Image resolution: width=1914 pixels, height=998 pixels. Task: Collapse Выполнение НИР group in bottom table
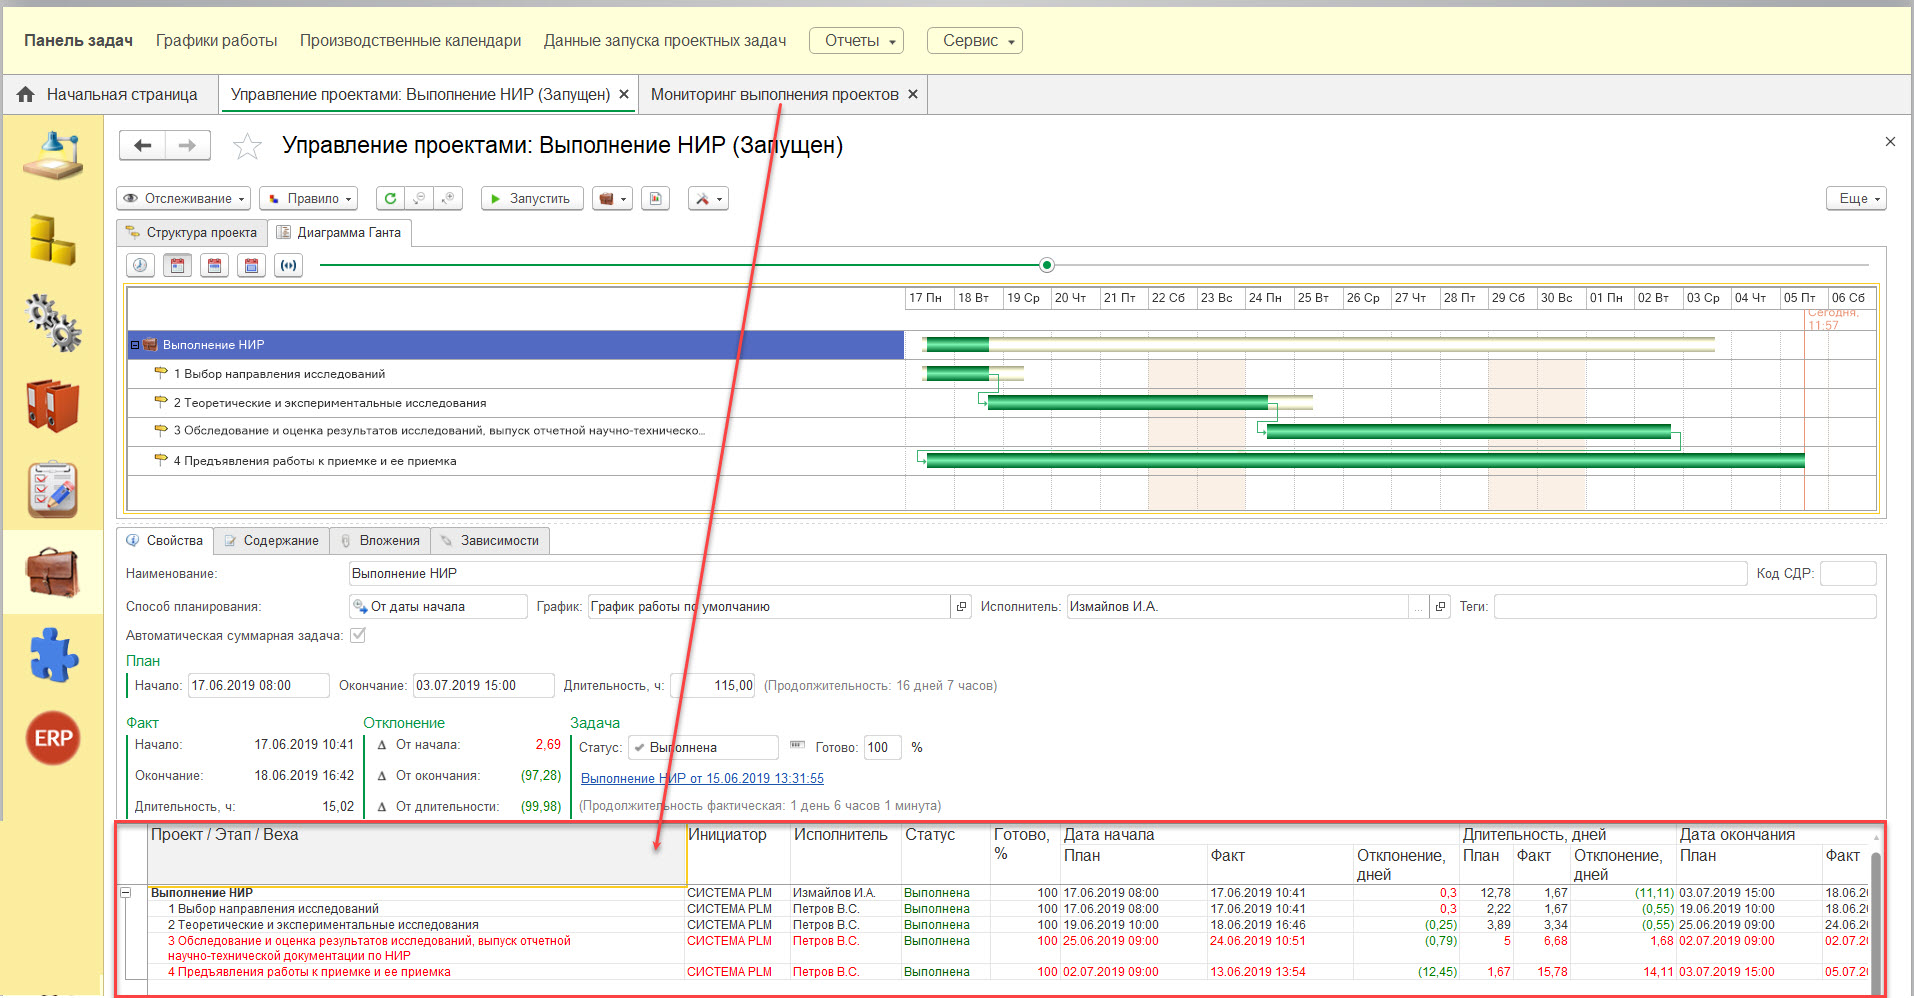point(126,893)
